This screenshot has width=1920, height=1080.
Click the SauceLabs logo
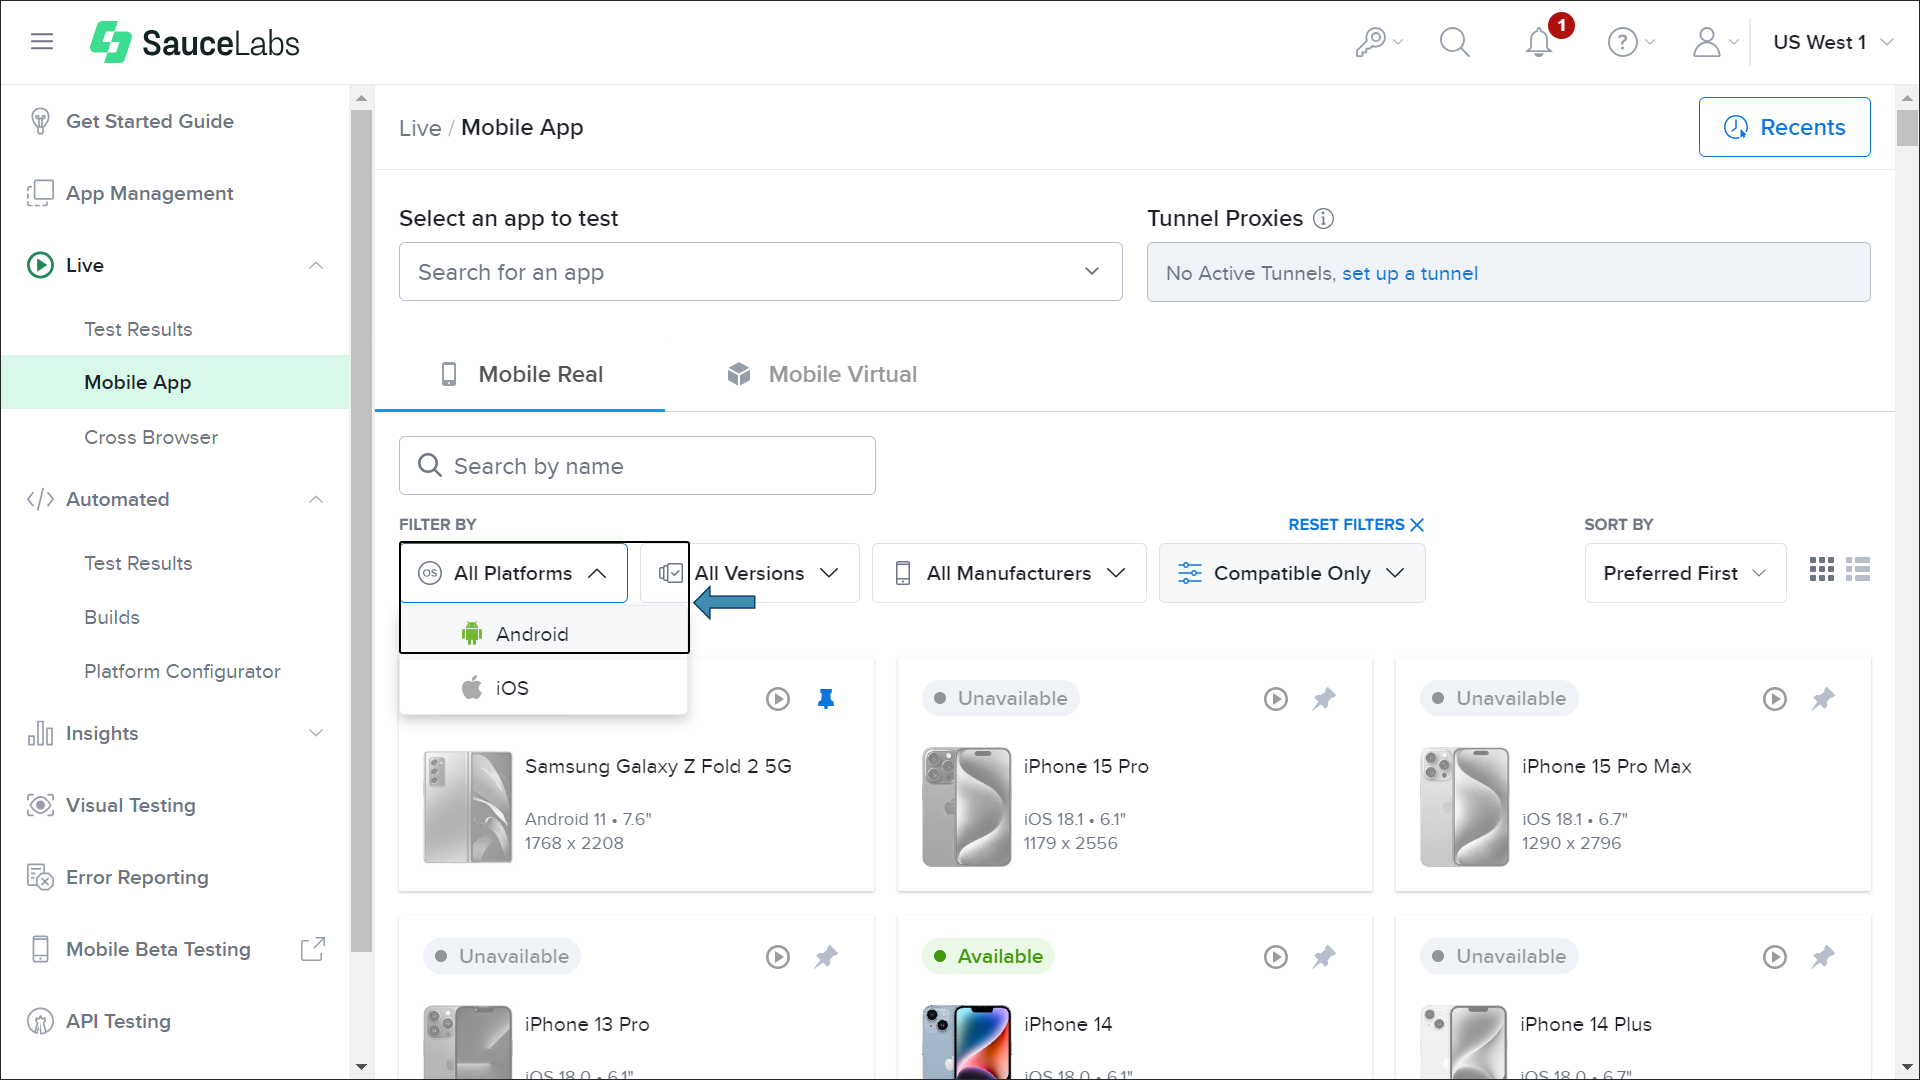point(195,42)
